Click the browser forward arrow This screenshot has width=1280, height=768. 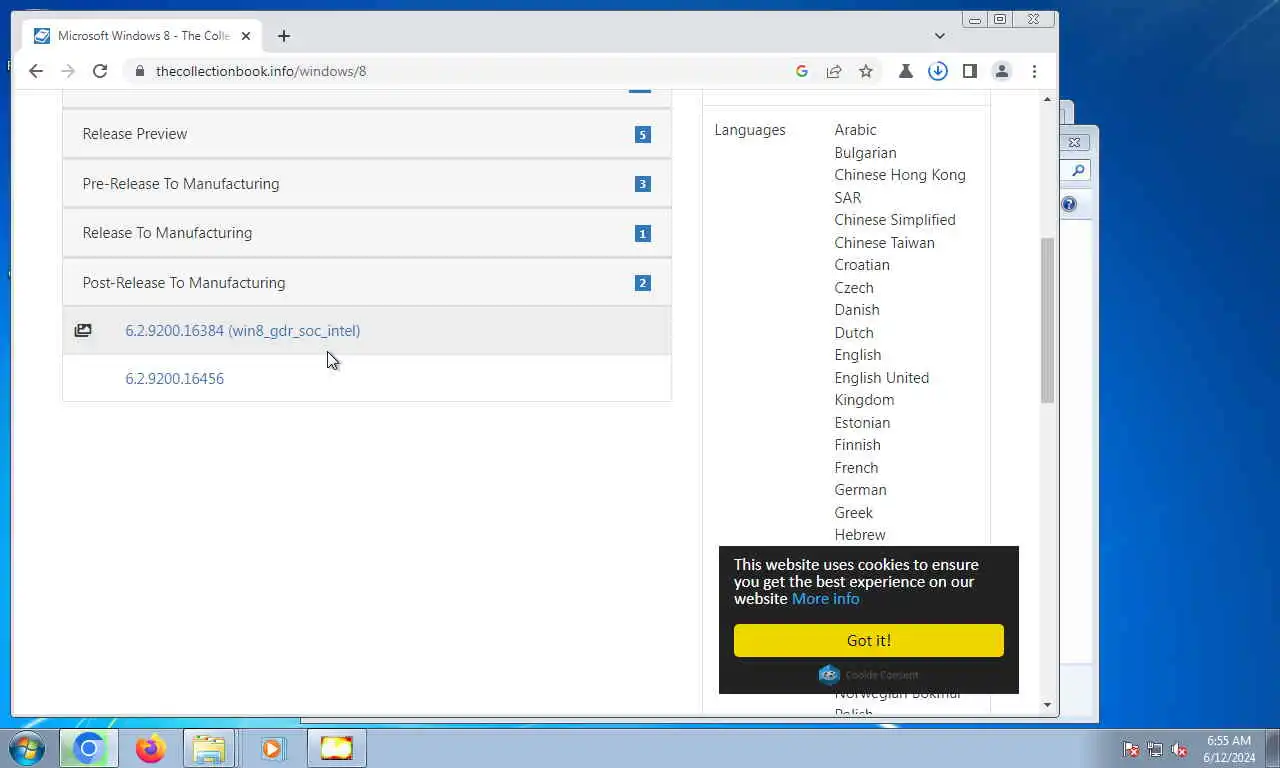tap(68, 71)
